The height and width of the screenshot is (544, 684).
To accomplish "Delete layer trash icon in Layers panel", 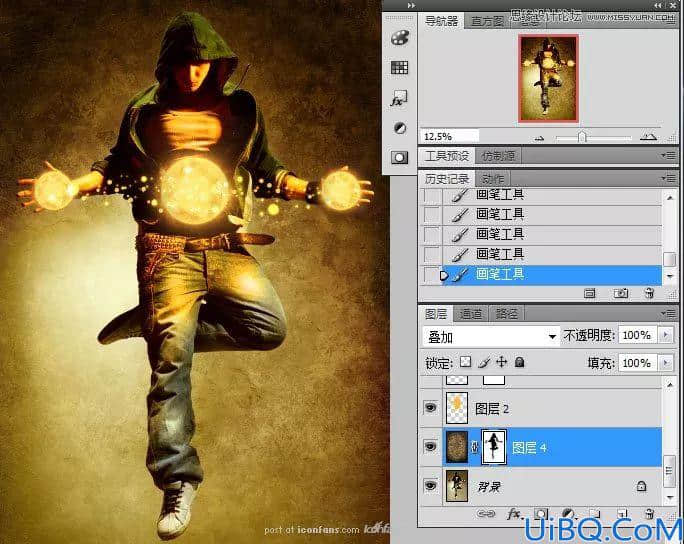I will pos(649,513).
